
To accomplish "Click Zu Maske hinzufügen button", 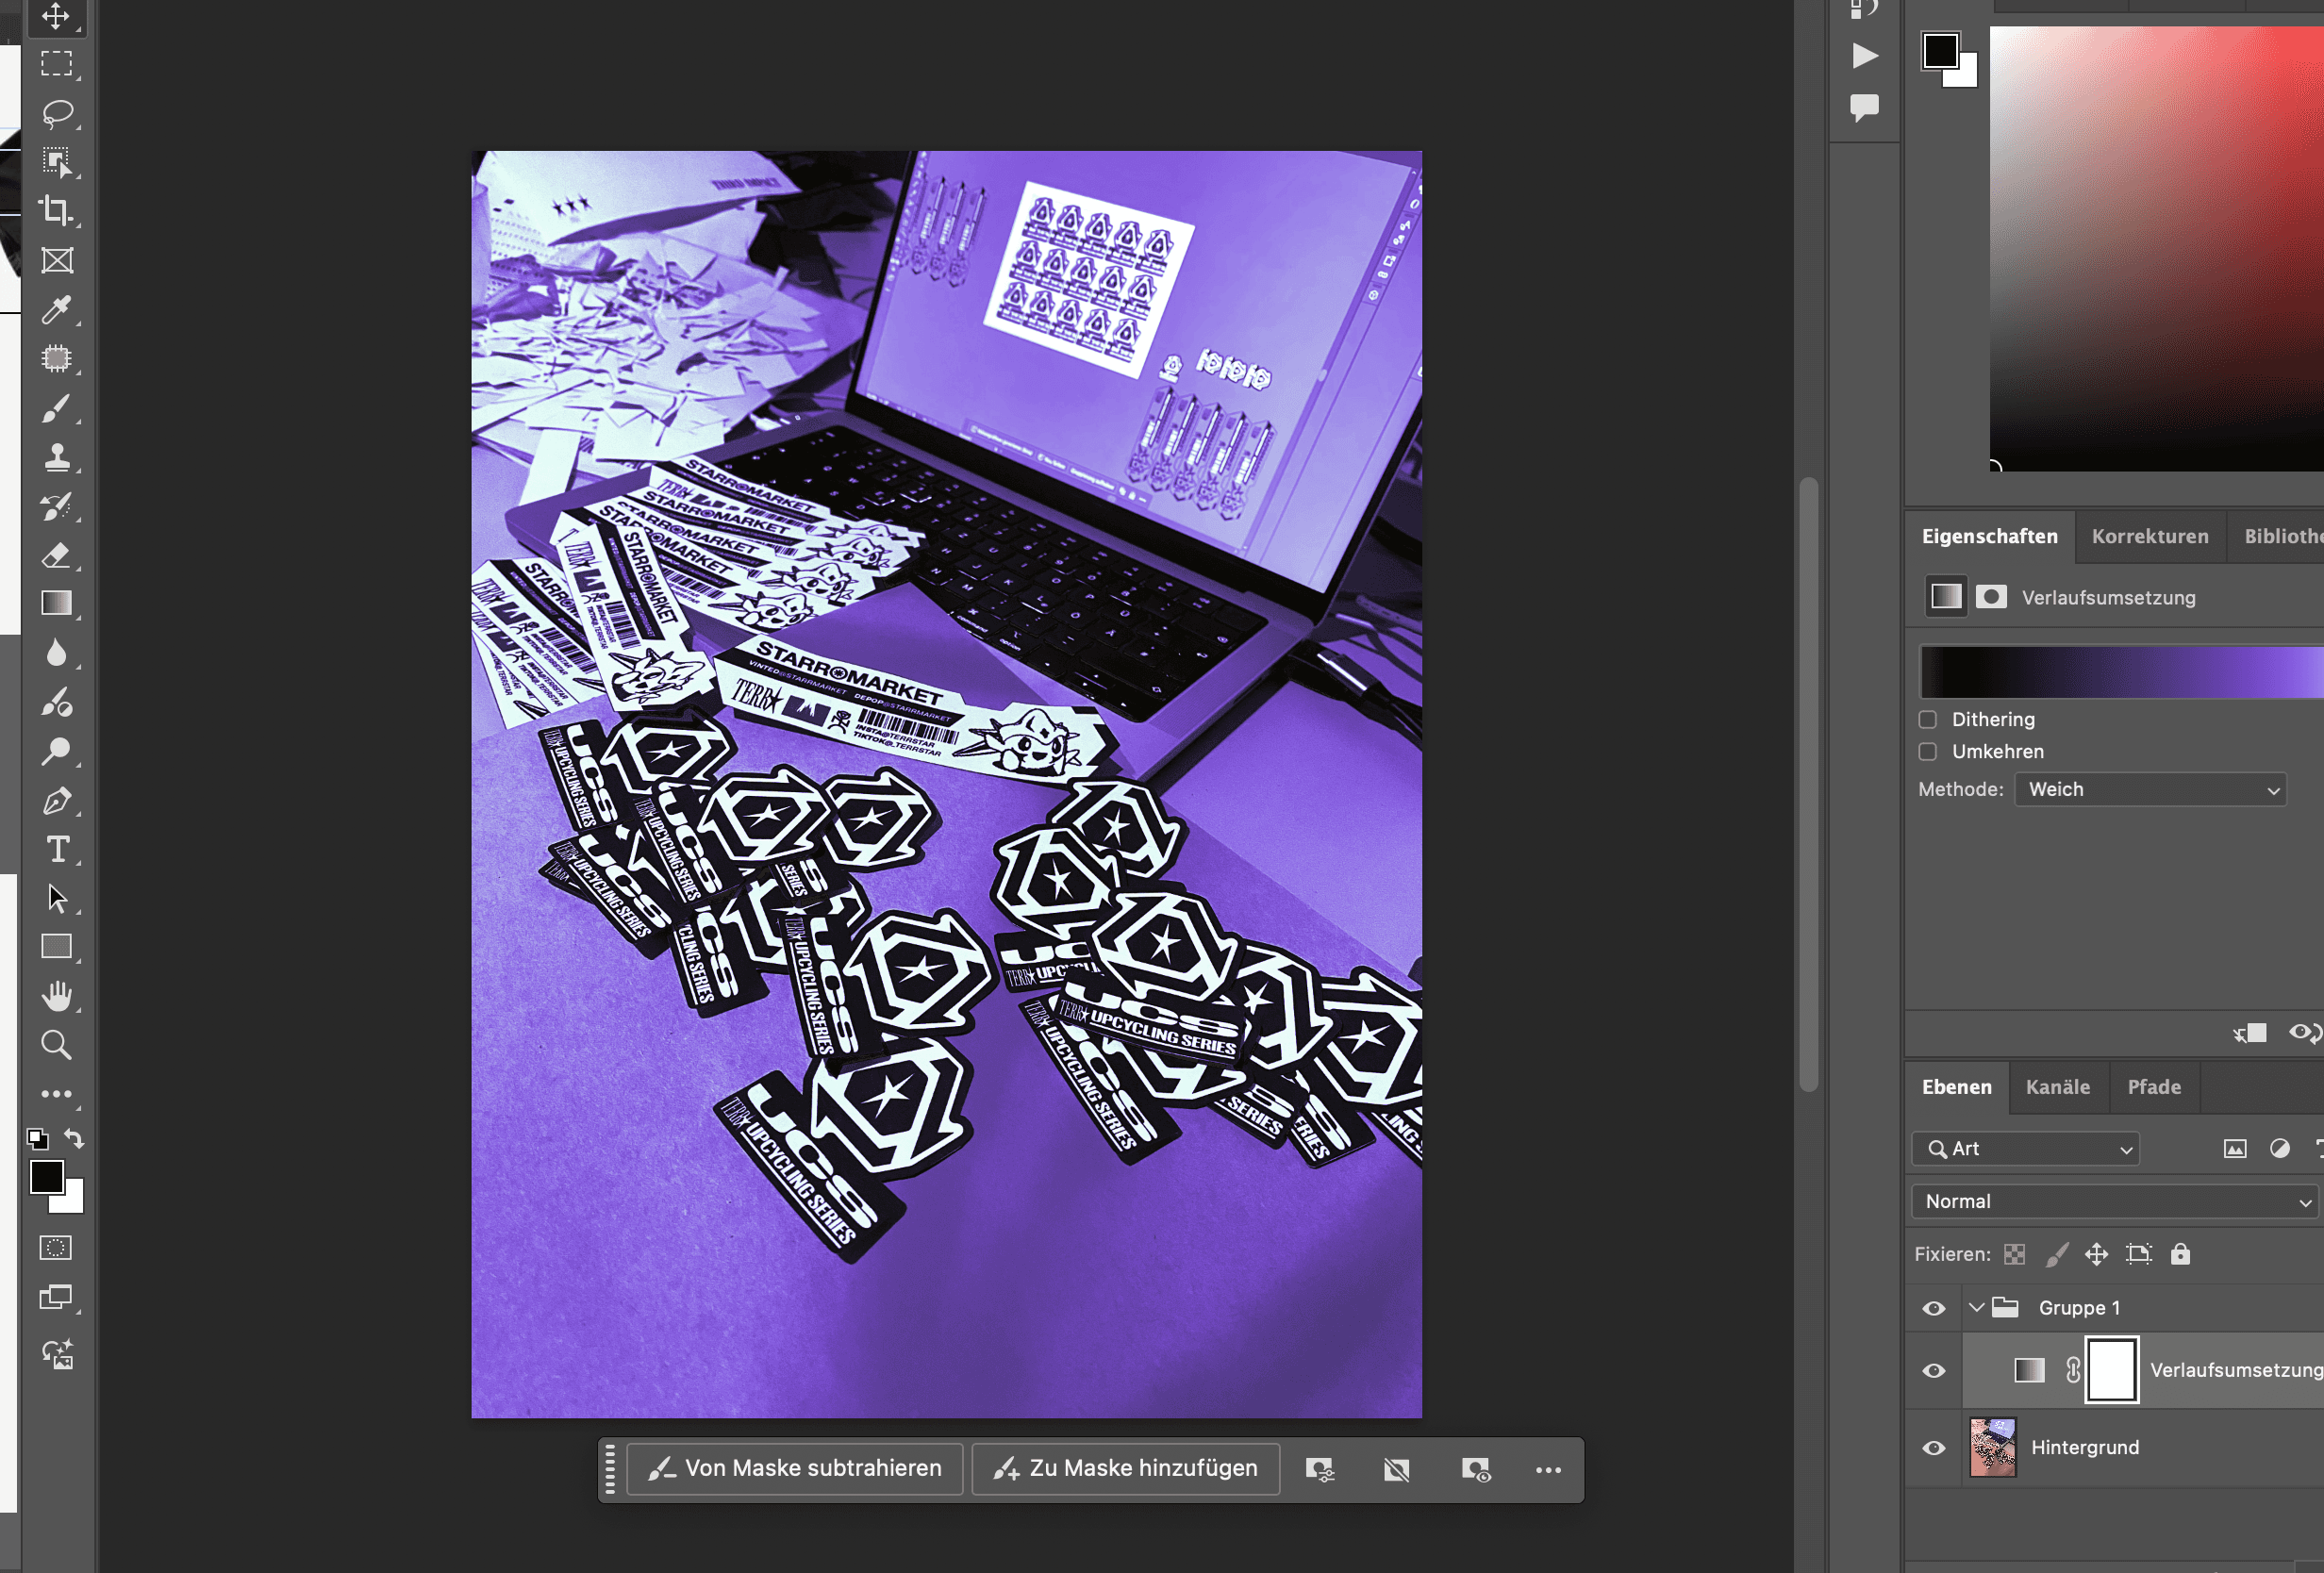I will point(1125,1469).
